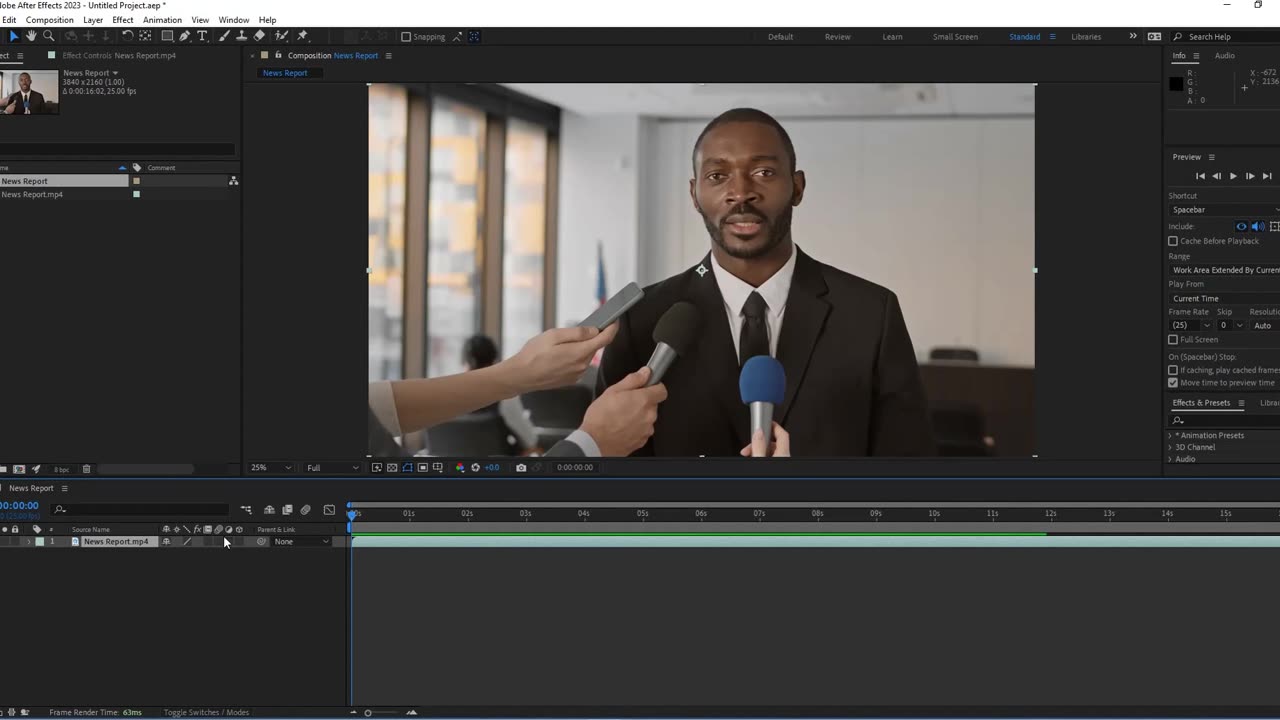1280x720 pixels.
Task: Open the Full resolution dropdown
Action: tap(332, 467)
